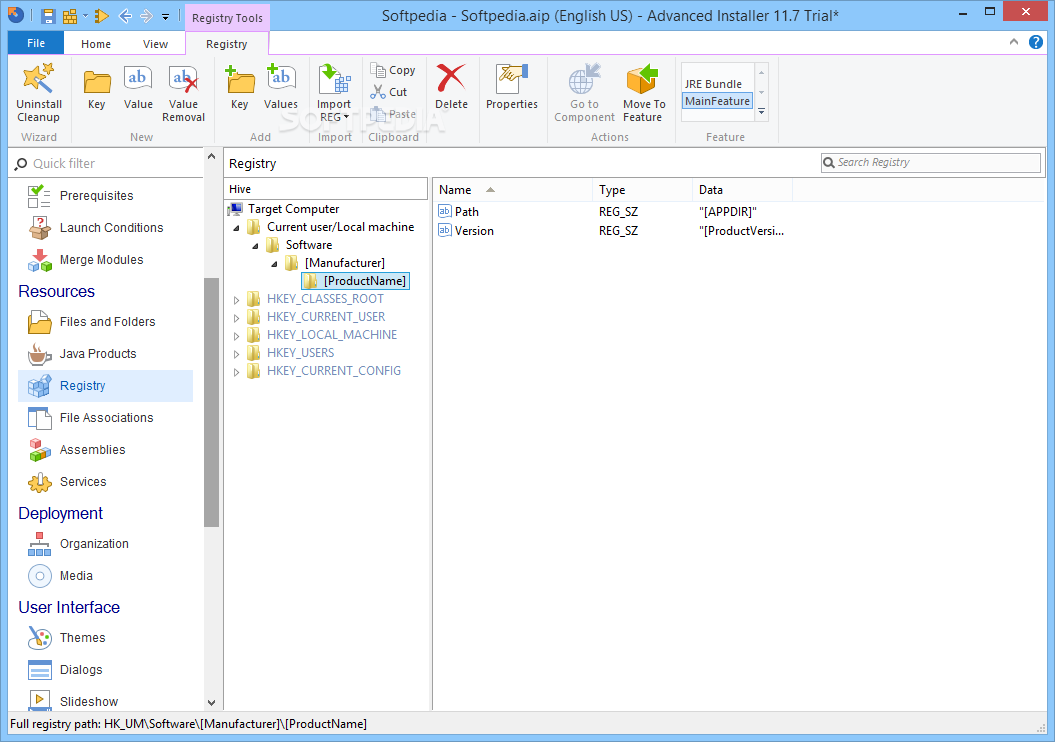Expand the HKEY_USERS hive

[x=236, y=354]
